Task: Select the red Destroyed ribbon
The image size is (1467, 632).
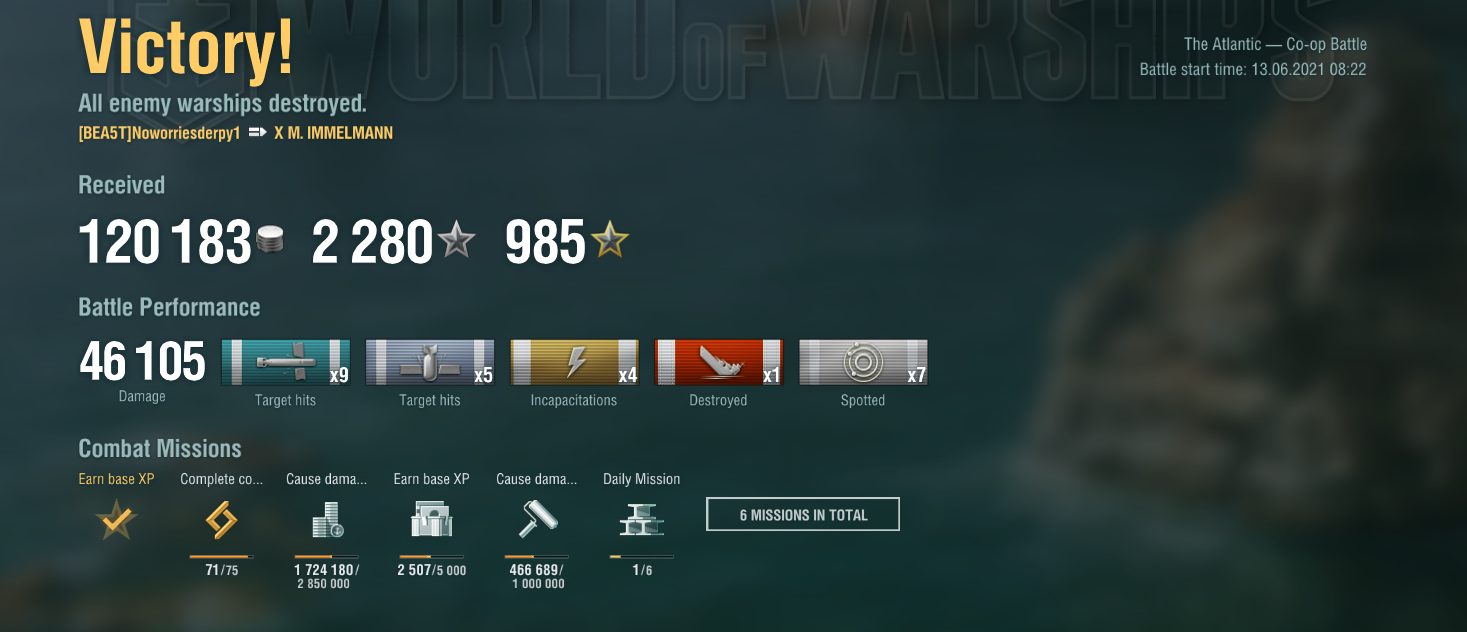Action: (x=719, y=362)
